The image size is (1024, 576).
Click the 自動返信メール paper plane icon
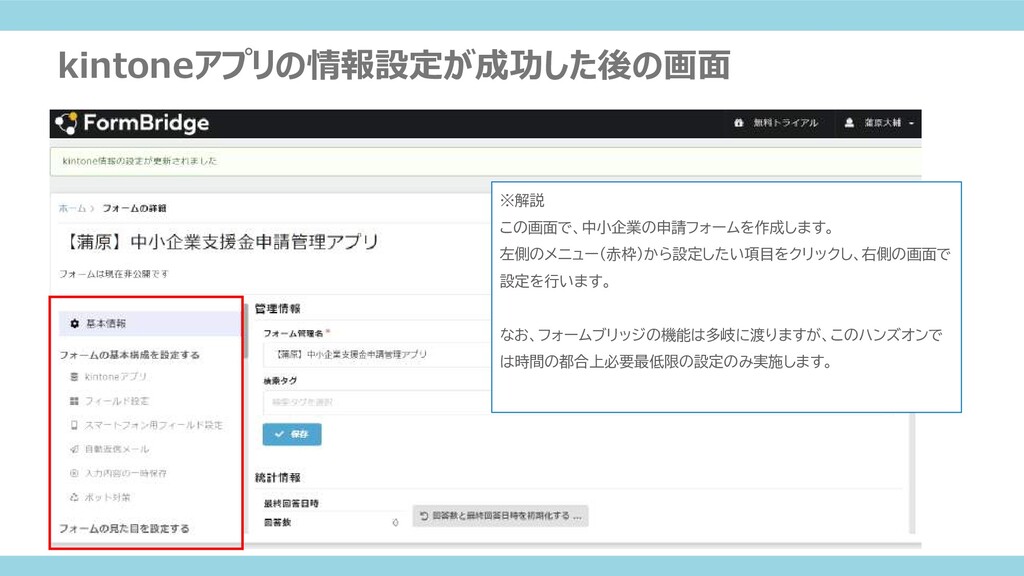pos(74,449)
